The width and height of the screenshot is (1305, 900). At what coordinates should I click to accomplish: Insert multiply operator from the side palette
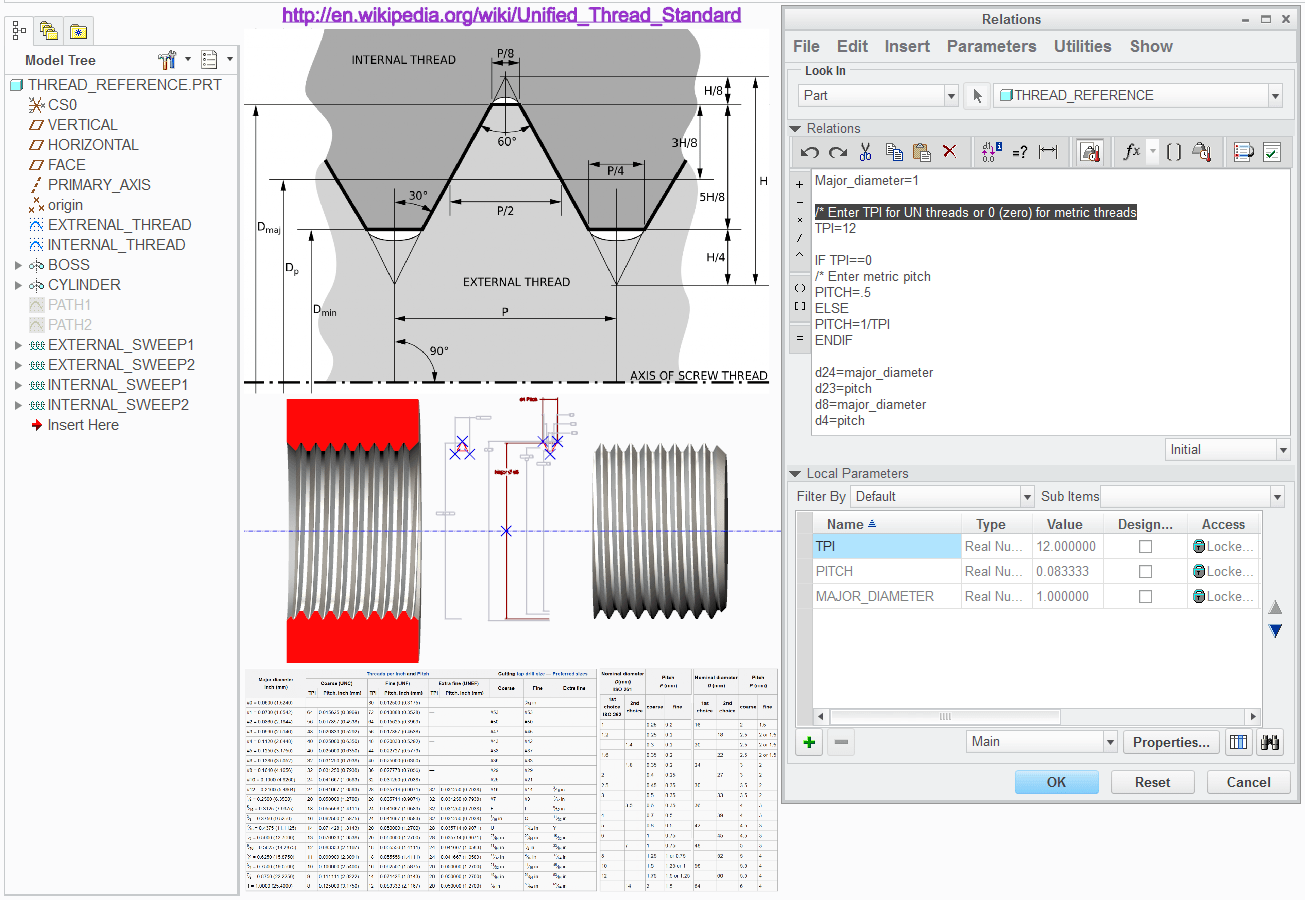(x=800, y=220)
